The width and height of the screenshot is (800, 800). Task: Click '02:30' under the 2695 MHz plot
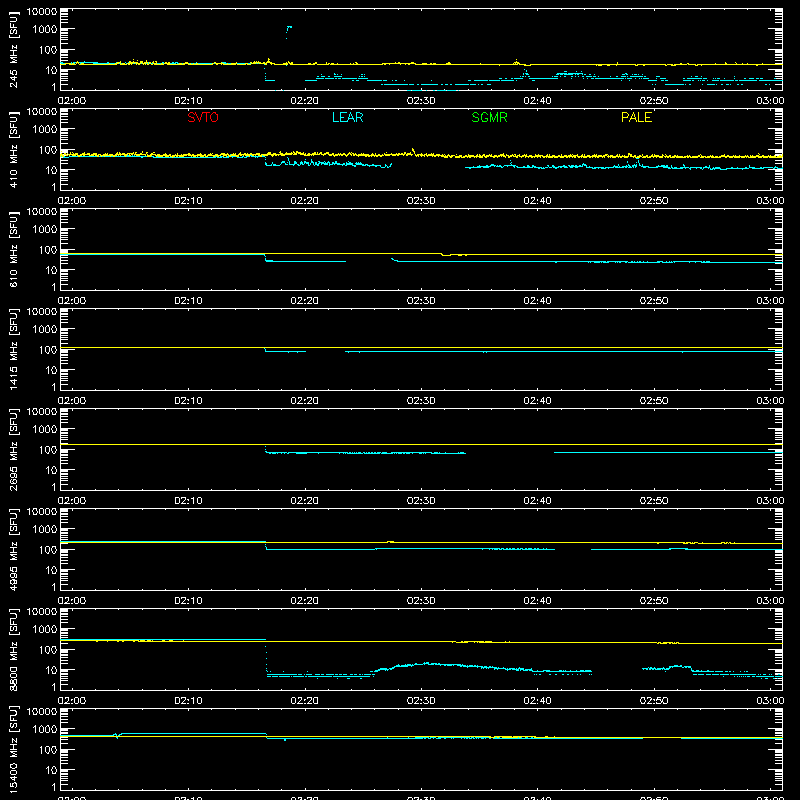[x=421, y=501]
